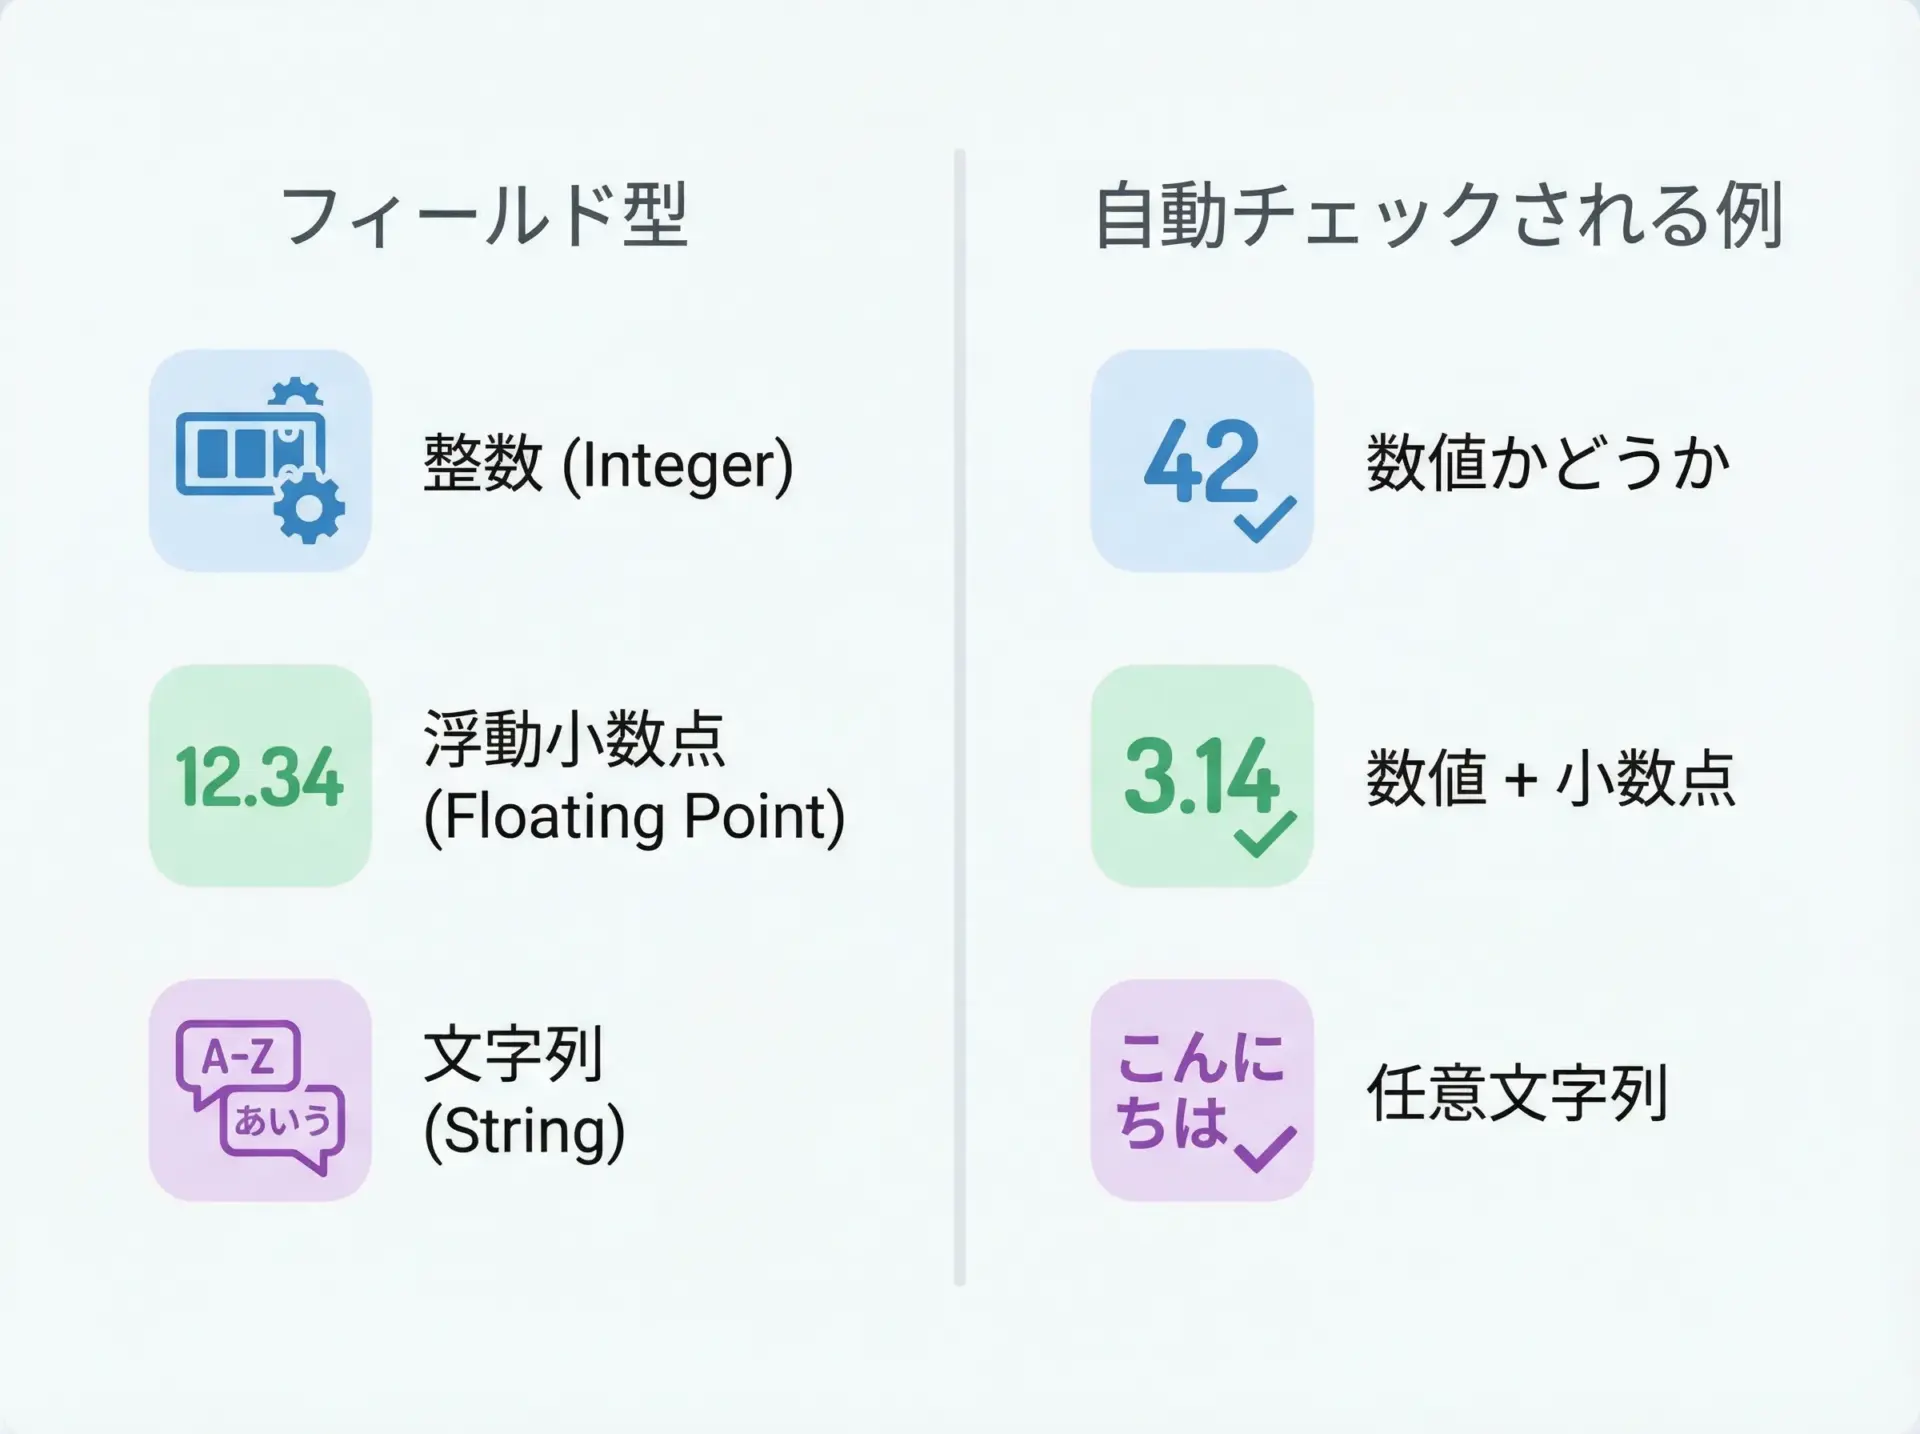Viewport: 1920px width, 1434px height.
Task: Click the 数値かどうか text
Action: click(1548, 464)
